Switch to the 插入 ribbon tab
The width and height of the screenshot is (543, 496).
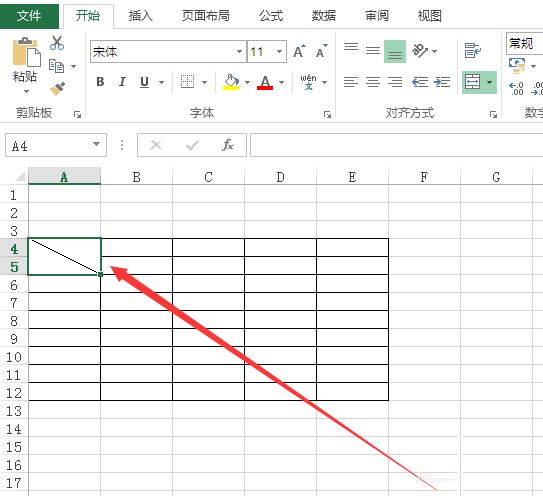pos(141,16)
